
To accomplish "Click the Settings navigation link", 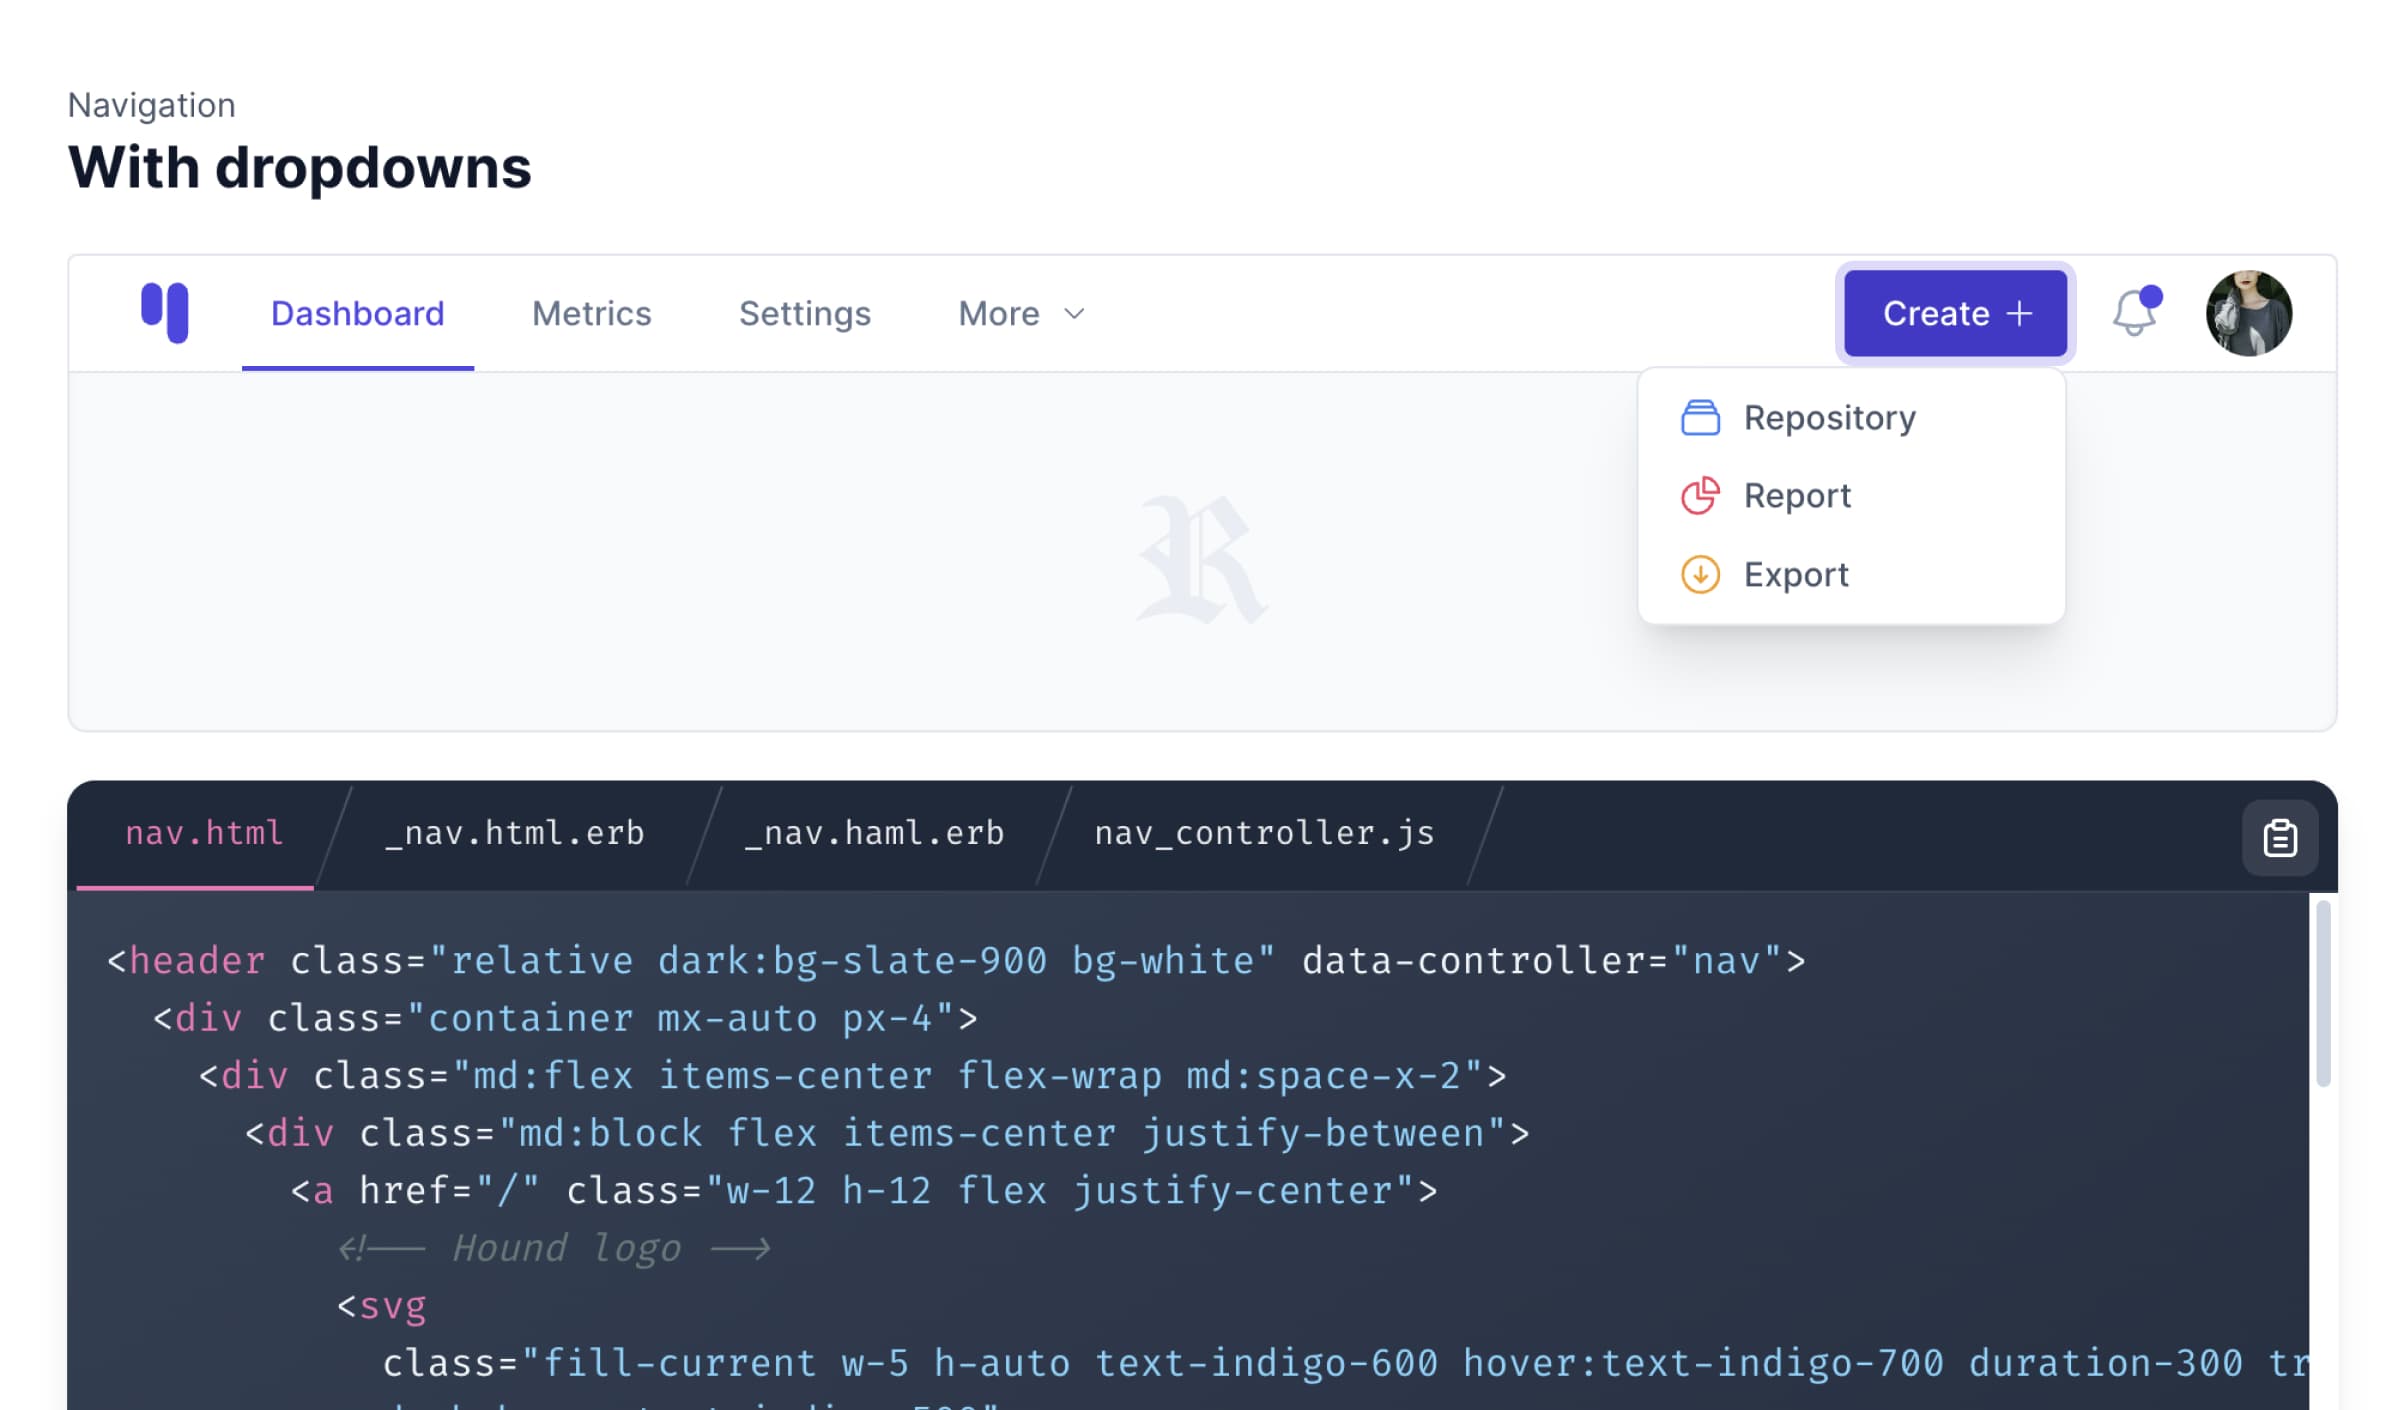I will 804,312.
